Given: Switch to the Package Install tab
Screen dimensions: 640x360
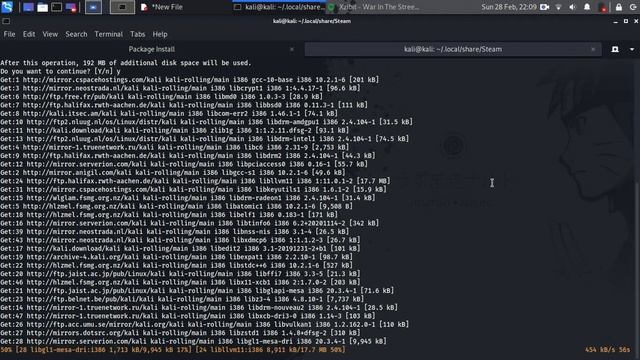Looking at the screenshot, I should [x=151, y=49].
